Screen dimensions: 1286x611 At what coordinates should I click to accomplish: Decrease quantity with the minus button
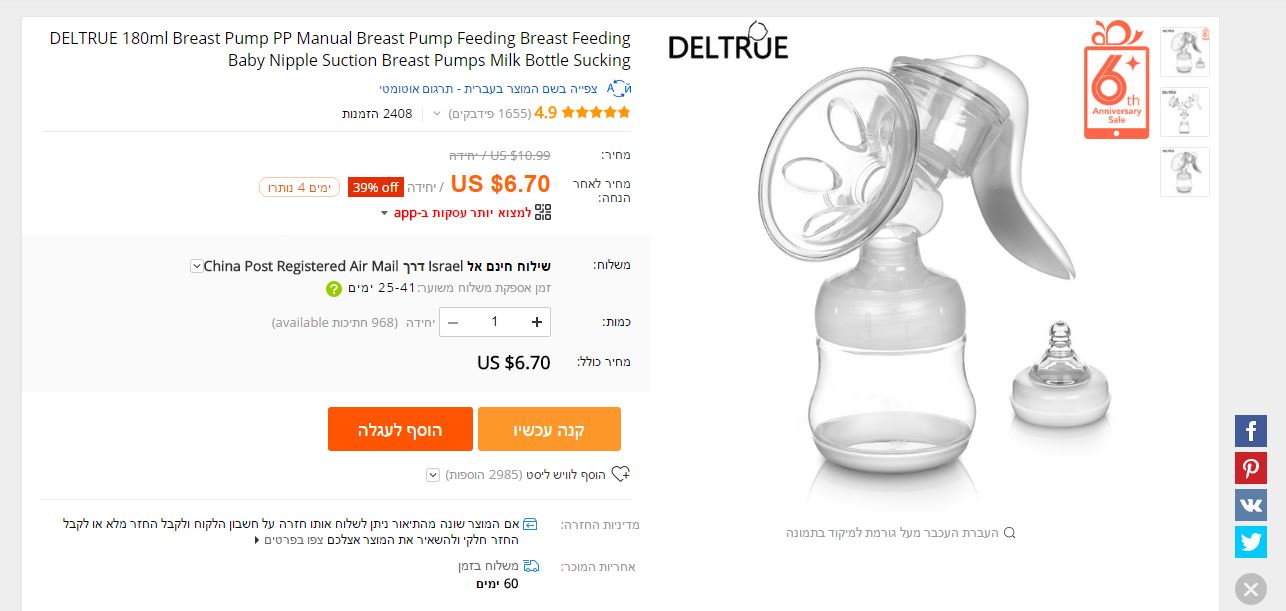[453, 322]
